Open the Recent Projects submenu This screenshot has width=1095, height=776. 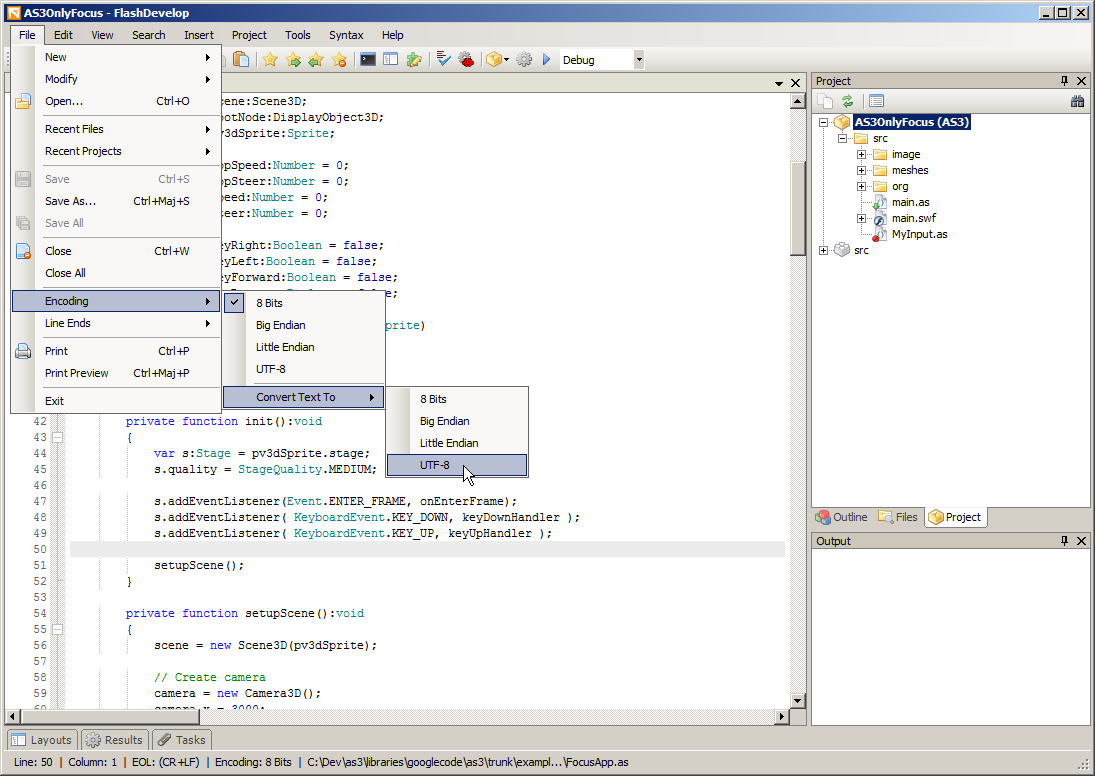tap(116, 151)
